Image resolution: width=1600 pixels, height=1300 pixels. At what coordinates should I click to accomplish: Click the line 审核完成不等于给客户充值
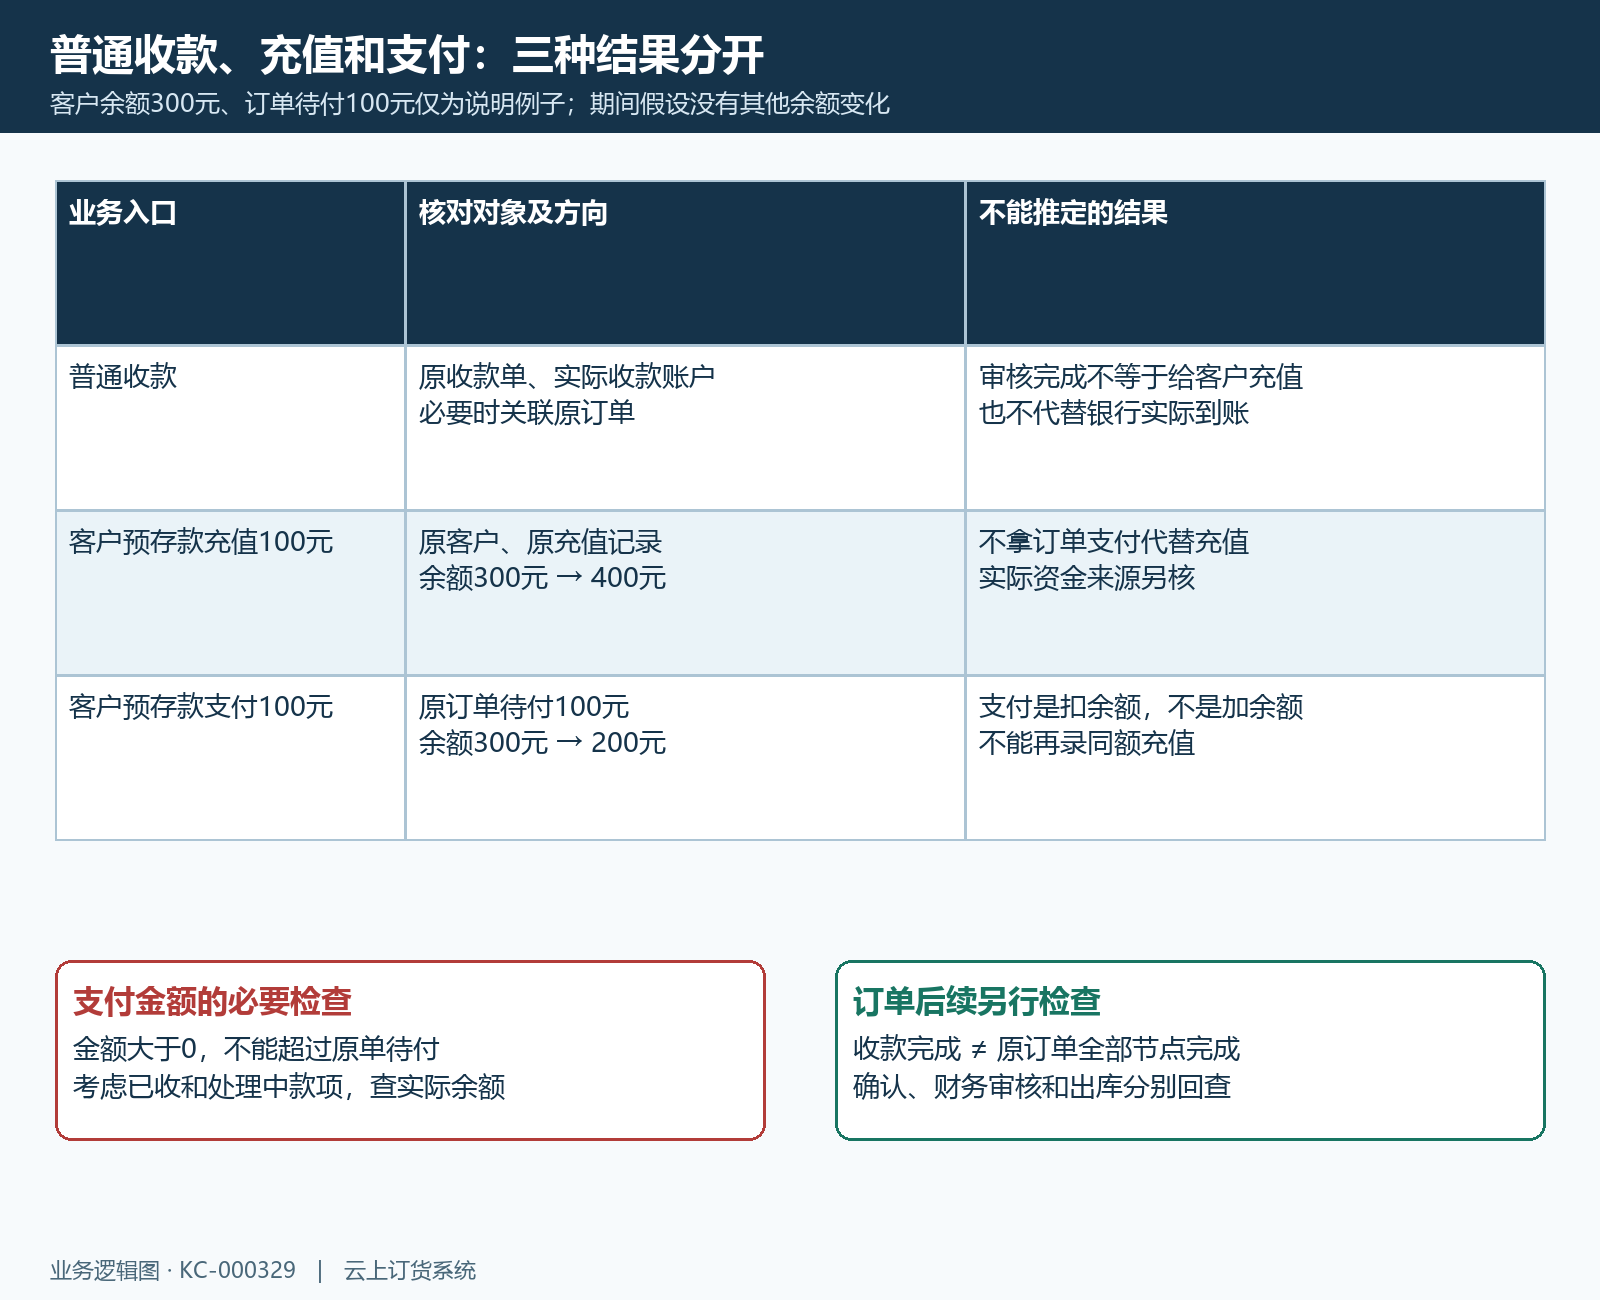point(1141,377)
